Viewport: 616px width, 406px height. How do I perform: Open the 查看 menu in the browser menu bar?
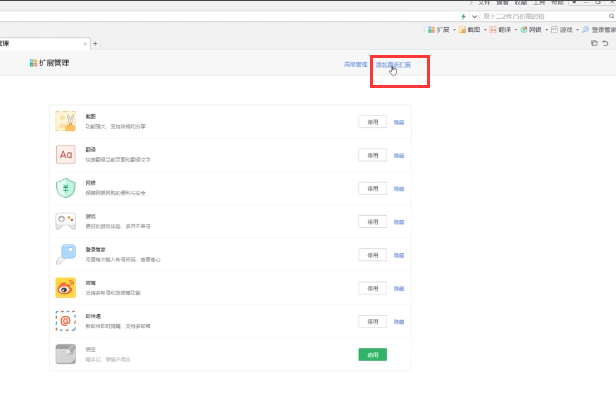tap(502, 2)
